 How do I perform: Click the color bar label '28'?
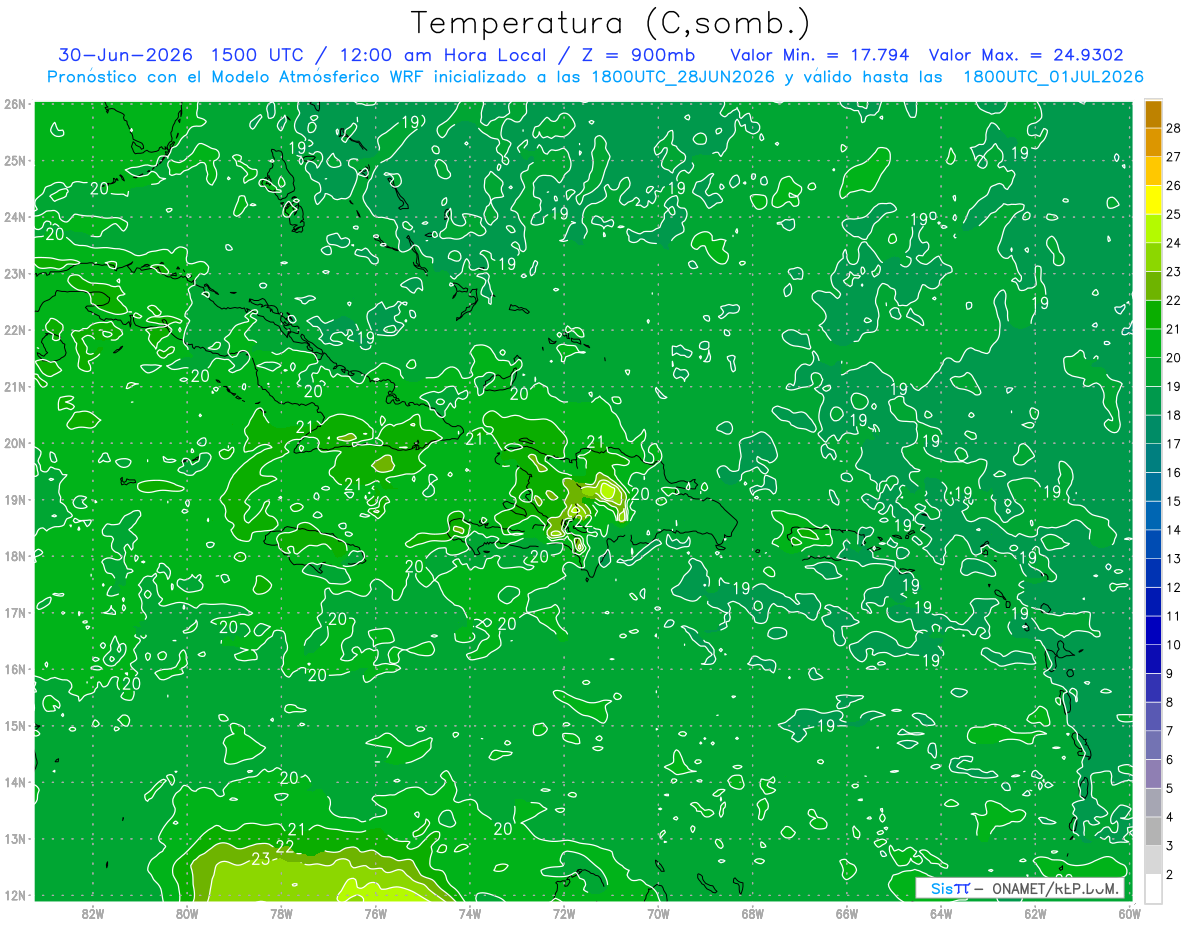pos(1174,128)
